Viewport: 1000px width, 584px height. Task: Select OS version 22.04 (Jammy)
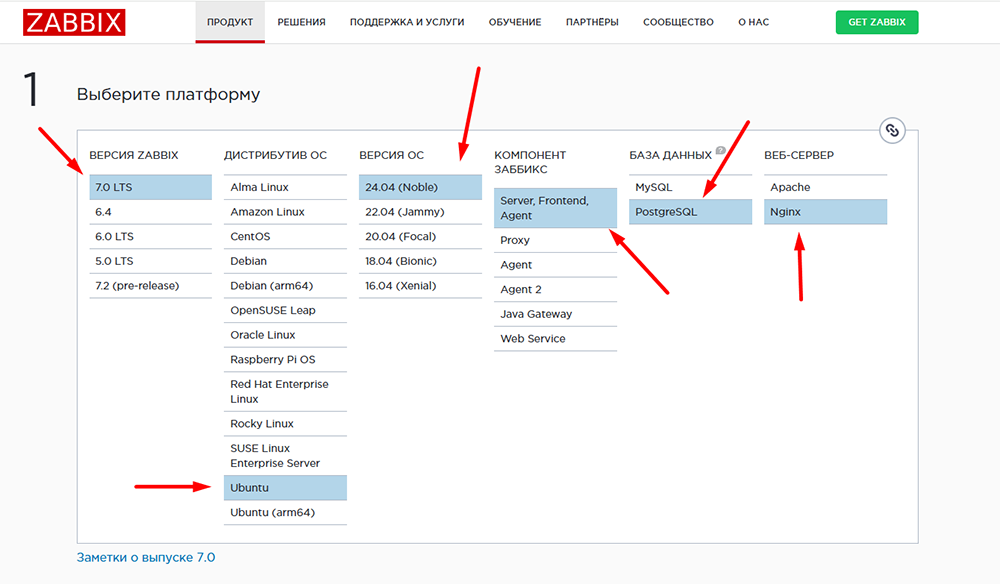coord(420,212)
